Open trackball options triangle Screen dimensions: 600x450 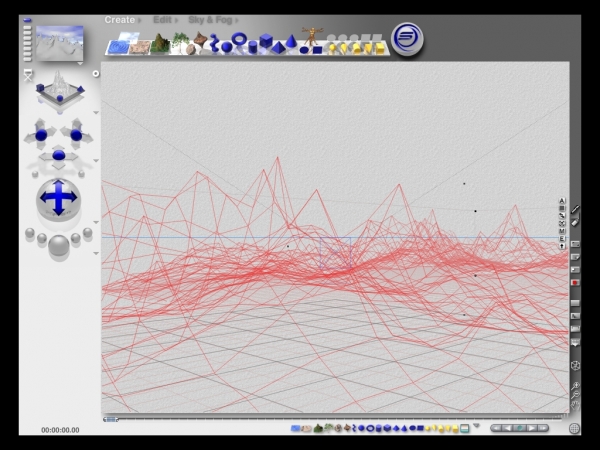coord(96,222)
